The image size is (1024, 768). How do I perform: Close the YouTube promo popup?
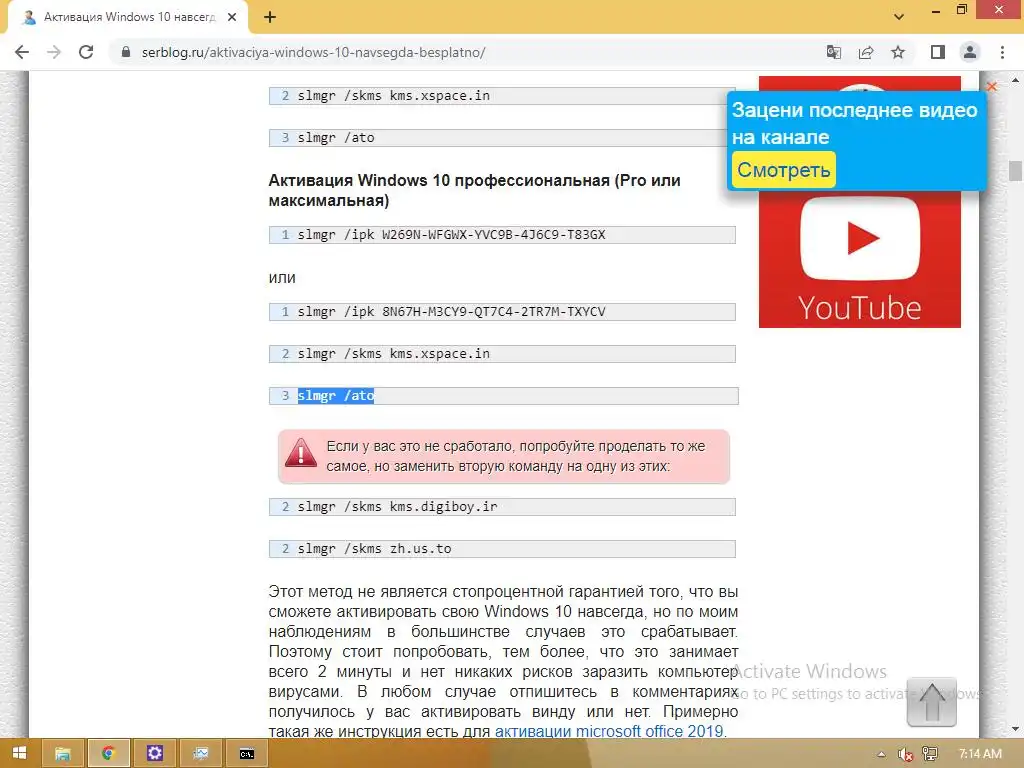(x=991, y=86)
